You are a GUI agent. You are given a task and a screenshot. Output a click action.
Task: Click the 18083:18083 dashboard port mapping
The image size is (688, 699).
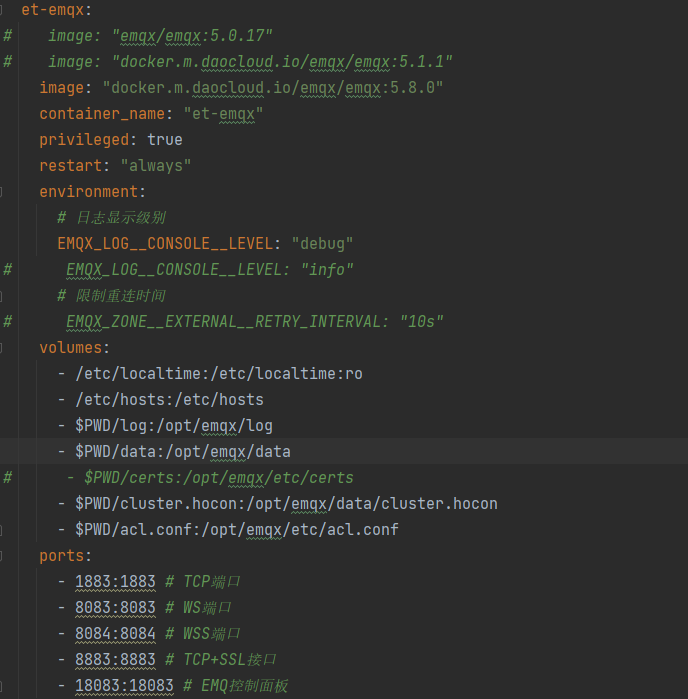[x=124, y=686]
